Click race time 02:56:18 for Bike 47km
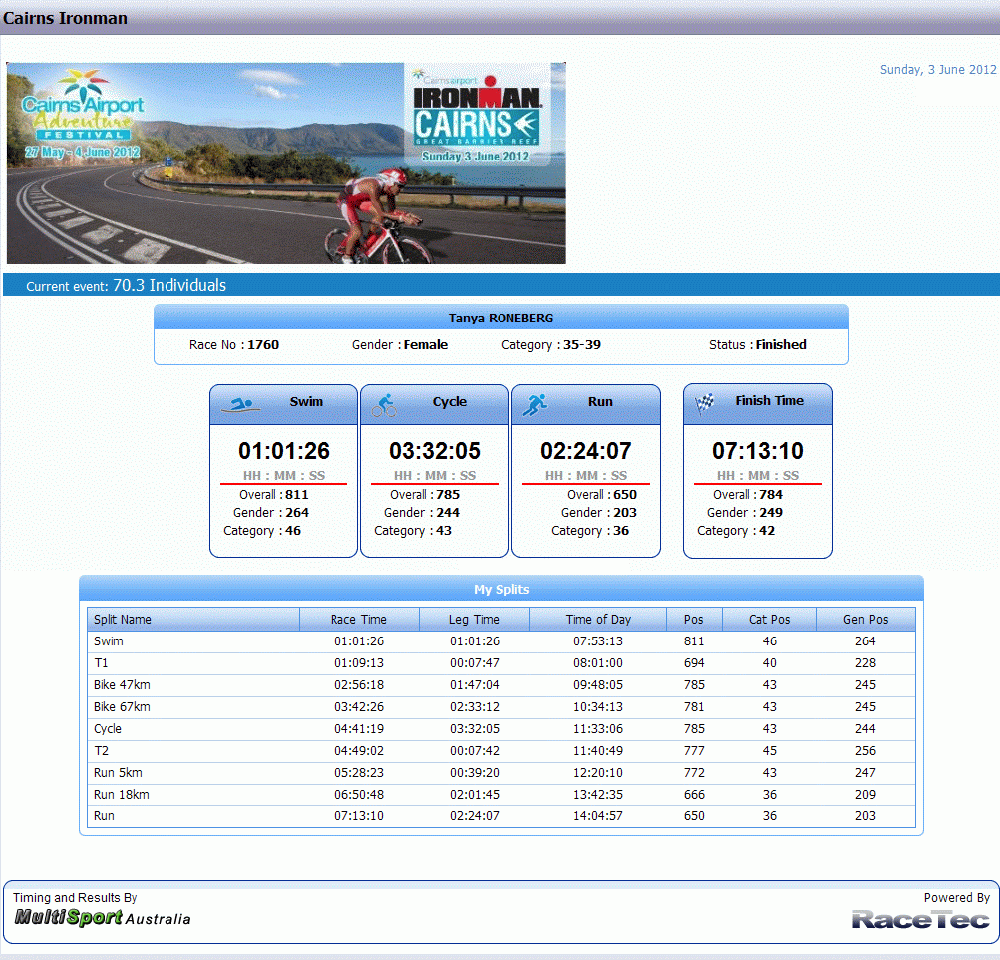 coord(359,684)
